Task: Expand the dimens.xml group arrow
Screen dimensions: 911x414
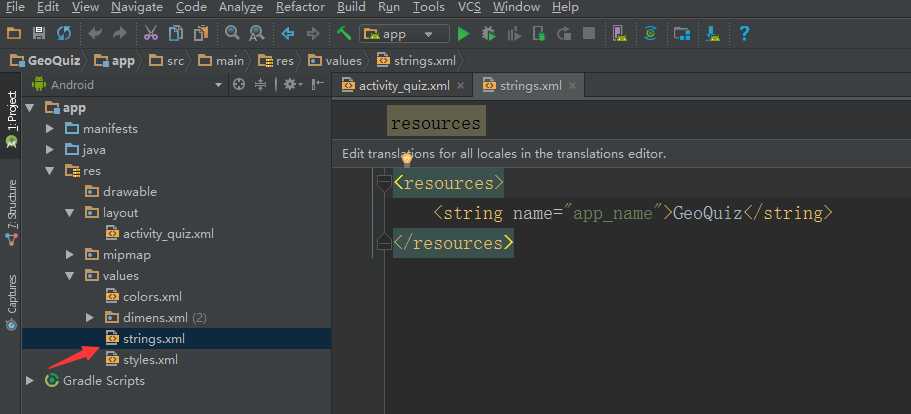Action: click(89, 318)
